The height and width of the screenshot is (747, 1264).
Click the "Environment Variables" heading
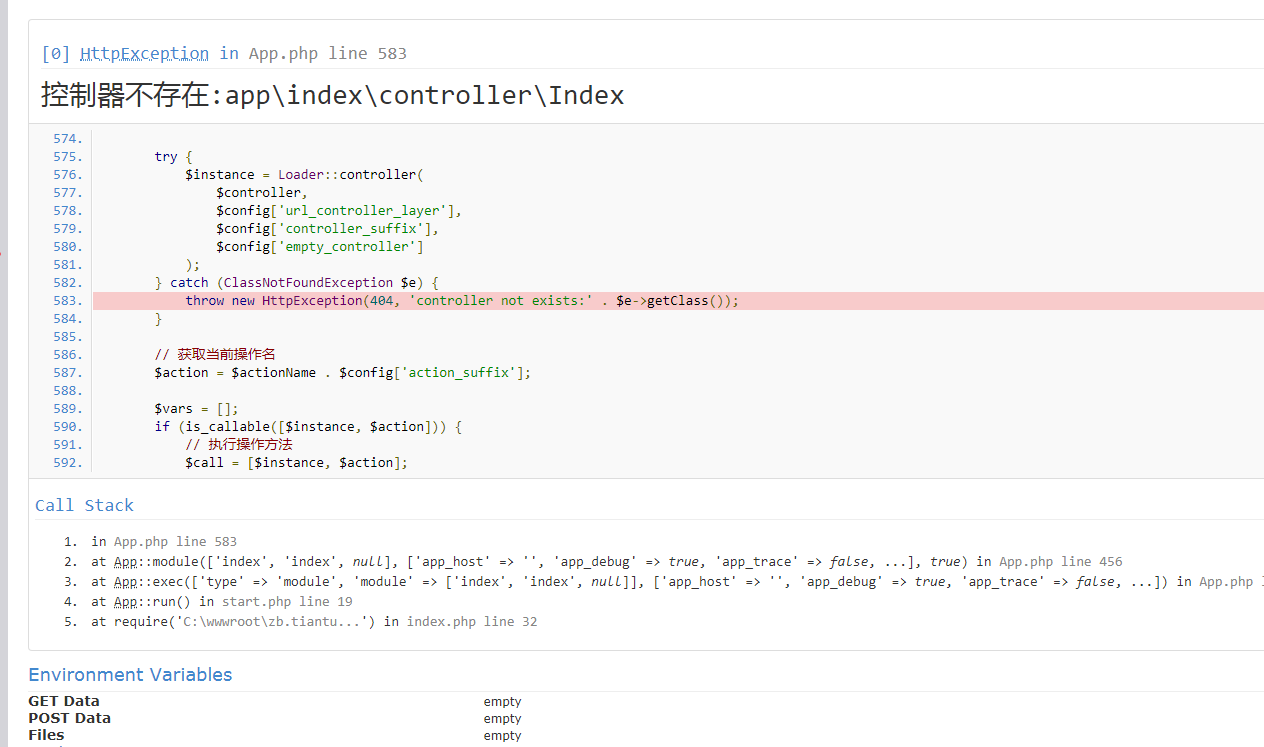130,675
